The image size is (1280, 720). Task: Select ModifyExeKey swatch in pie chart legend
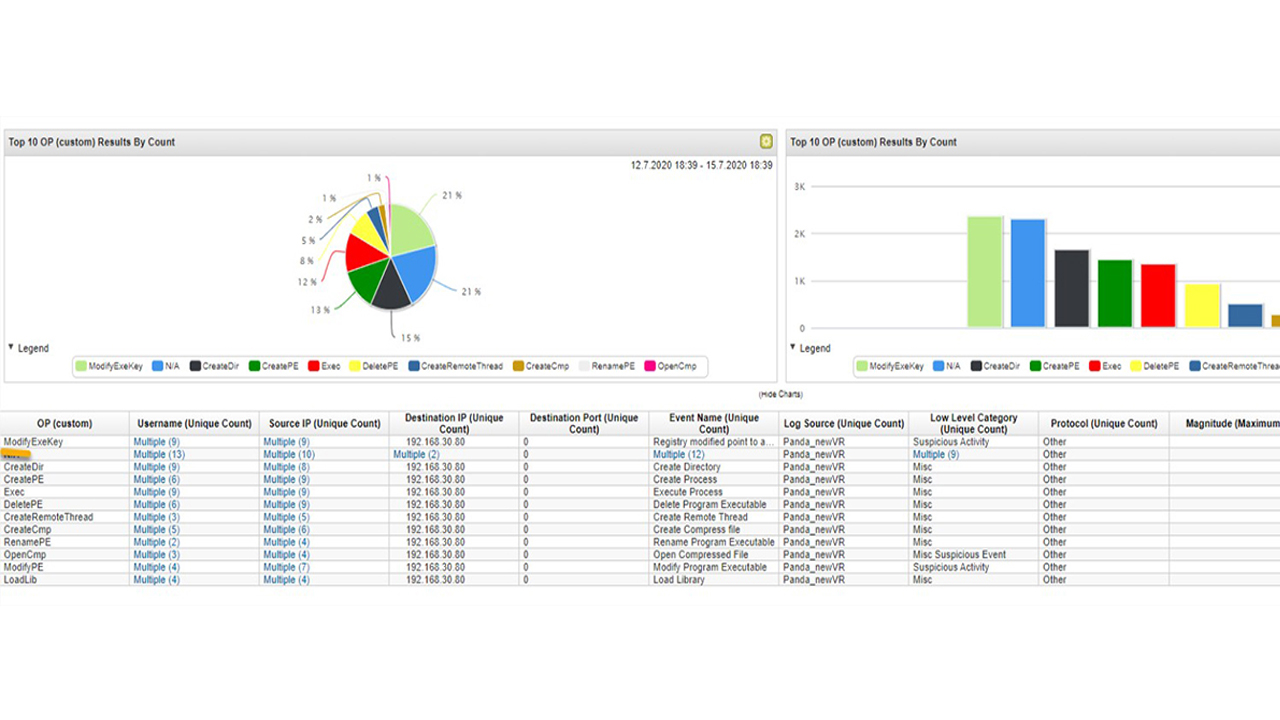[82, 367]
